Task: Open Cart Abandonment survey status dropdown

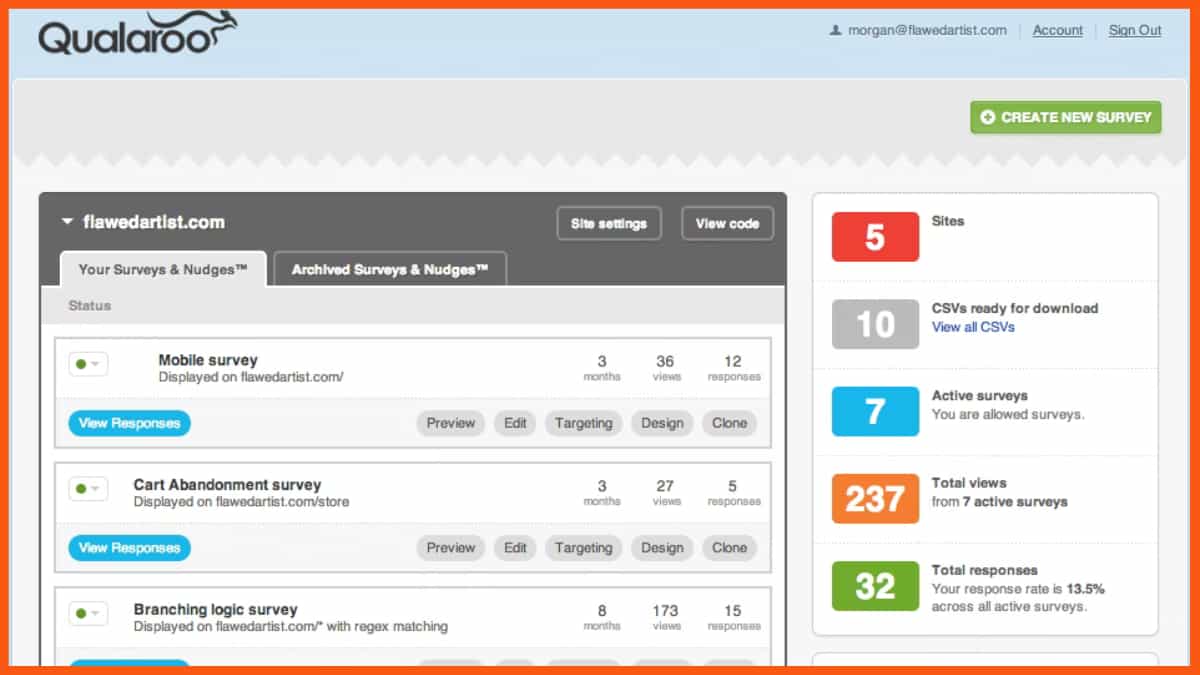Action: [x=88, y=489]
